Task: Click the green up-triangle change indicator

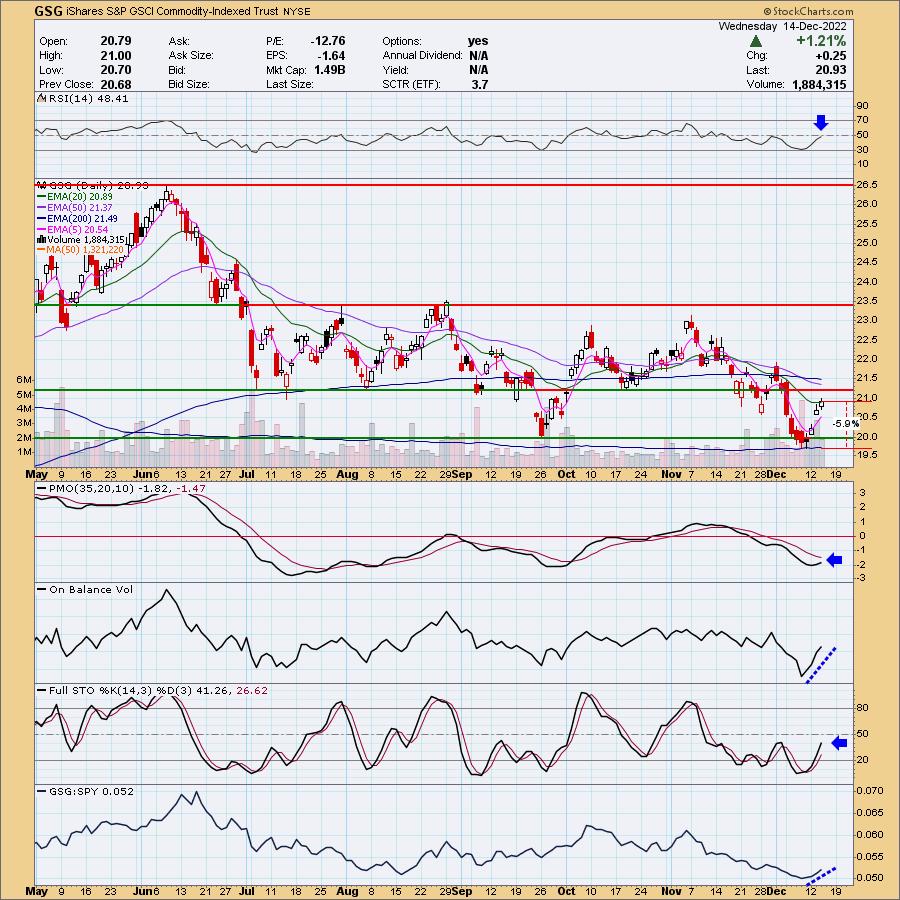Action: [x=756, y=41]
